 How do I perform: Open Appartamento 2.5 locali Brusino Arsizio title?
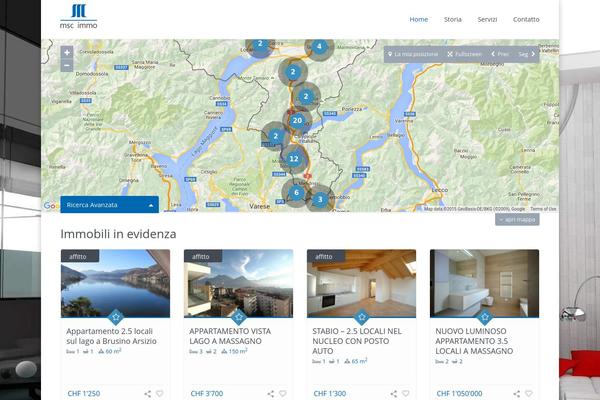(x=111, y=336)
